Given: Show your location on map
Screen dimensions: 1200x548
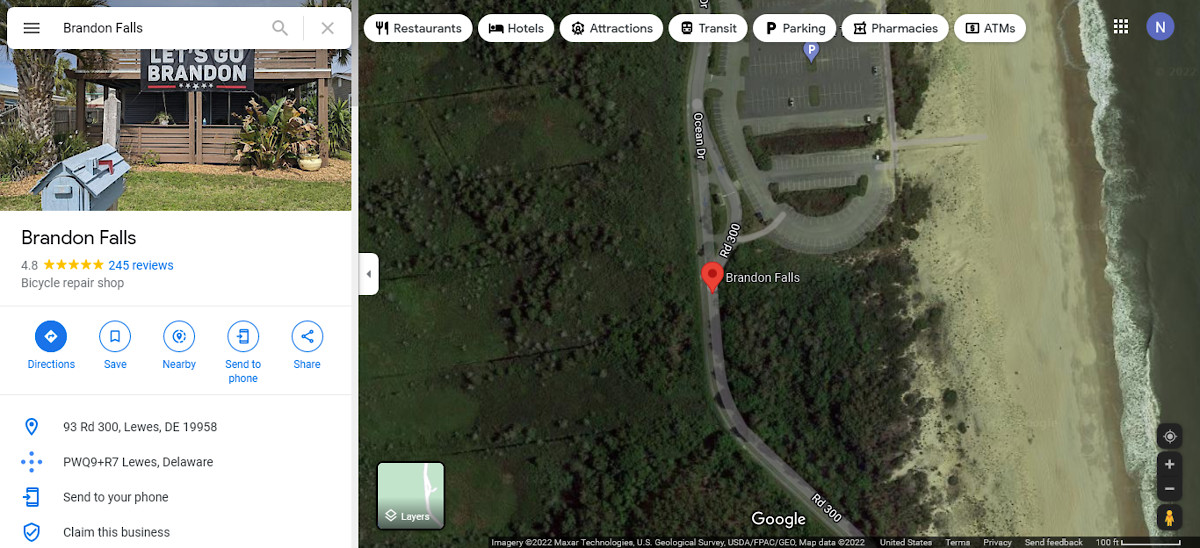Looking at the screenshot, I should [x=1169, y=437].
